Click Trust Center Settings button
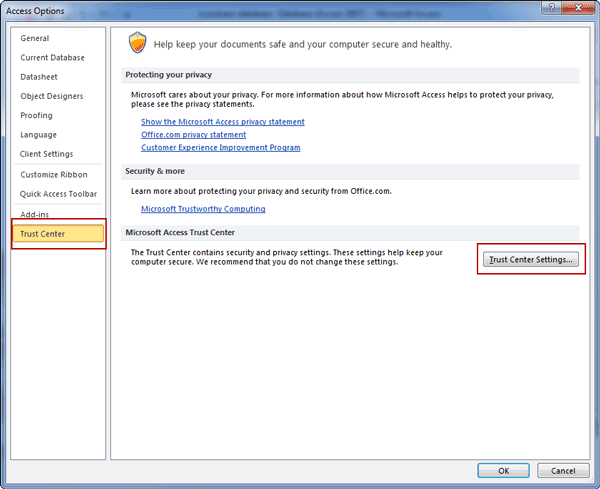 click(x=531, y=259)
